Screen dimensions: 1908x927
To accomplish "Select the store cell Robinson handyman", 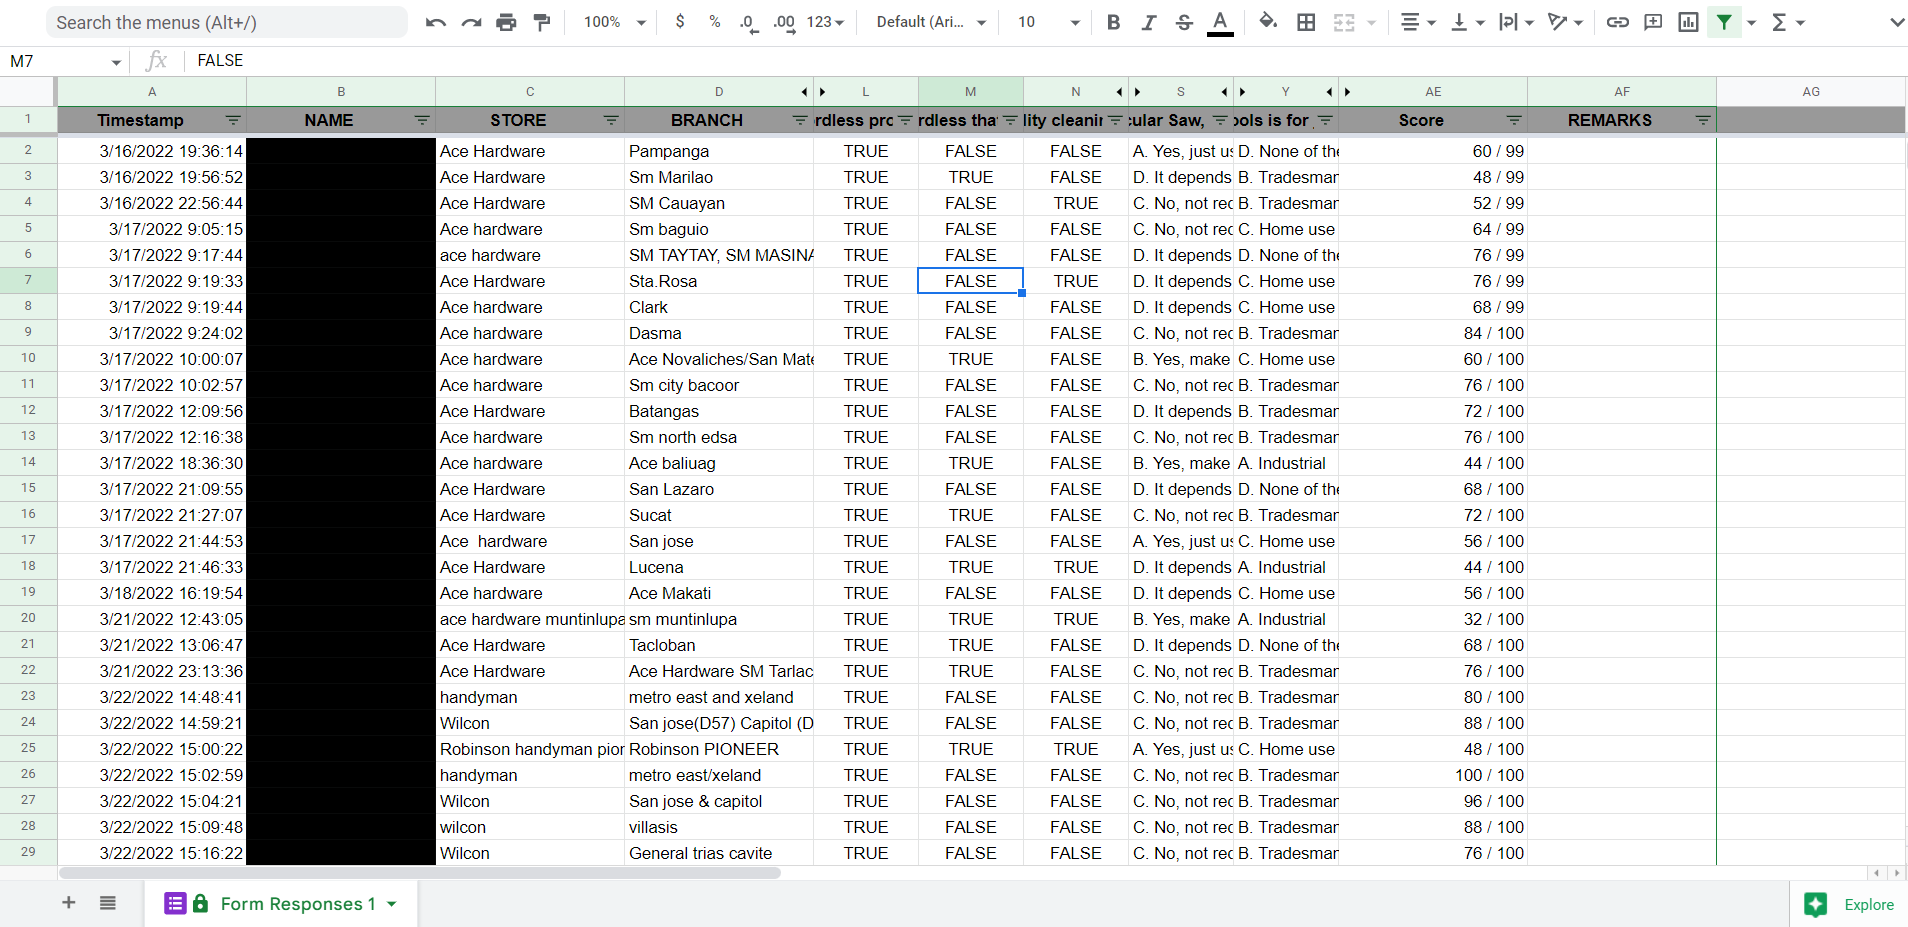I will (x=530, y=749).
